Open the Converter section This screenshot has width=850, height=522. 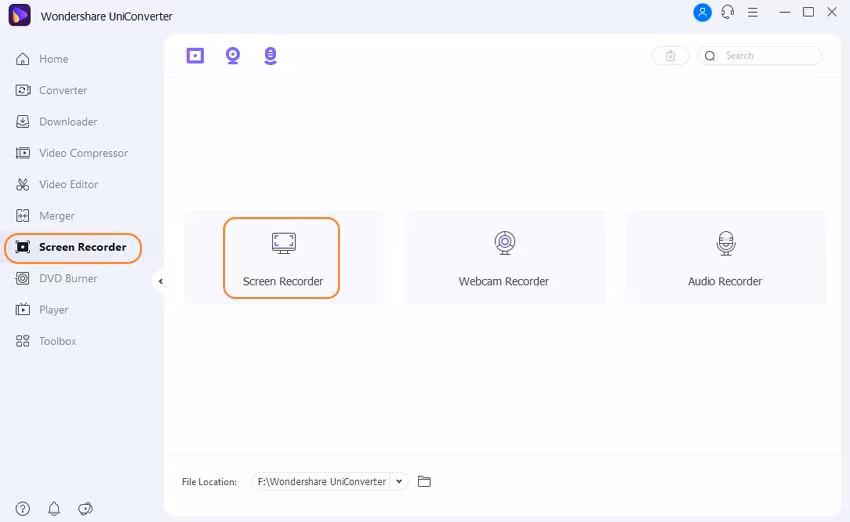51,91
